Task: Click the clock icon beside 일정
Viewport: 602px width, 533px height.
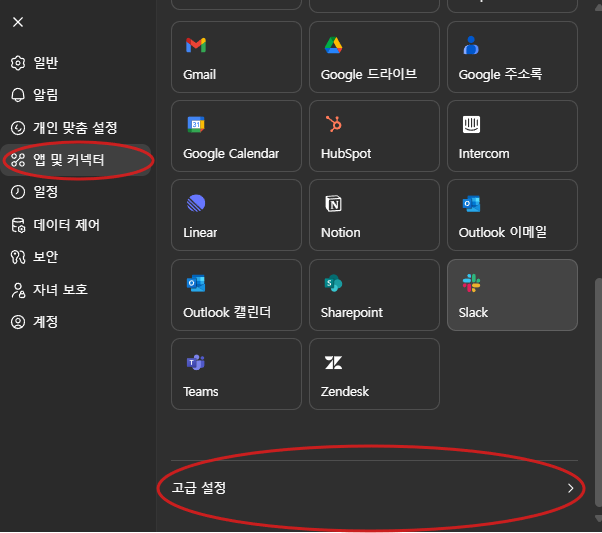Action: tap(18, 192)
